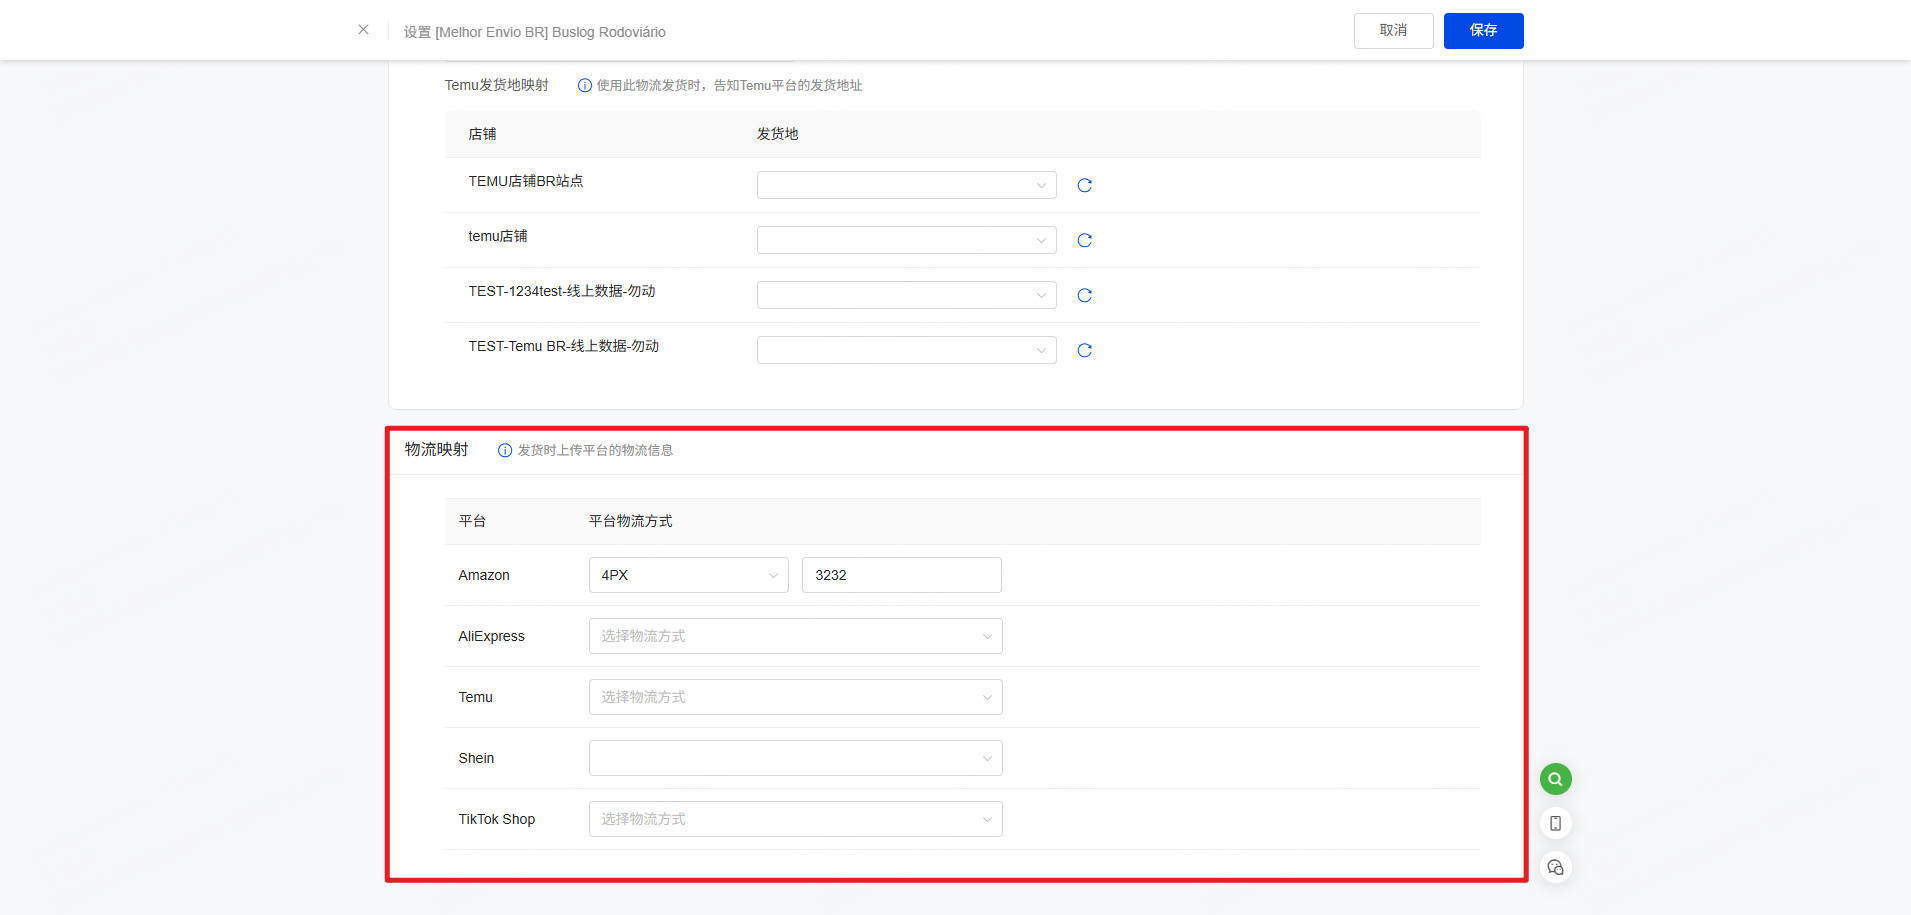Click info icon beside 物流映射 heading
This screenshot has height=915, width=1911.
click(x=505, y=451)
